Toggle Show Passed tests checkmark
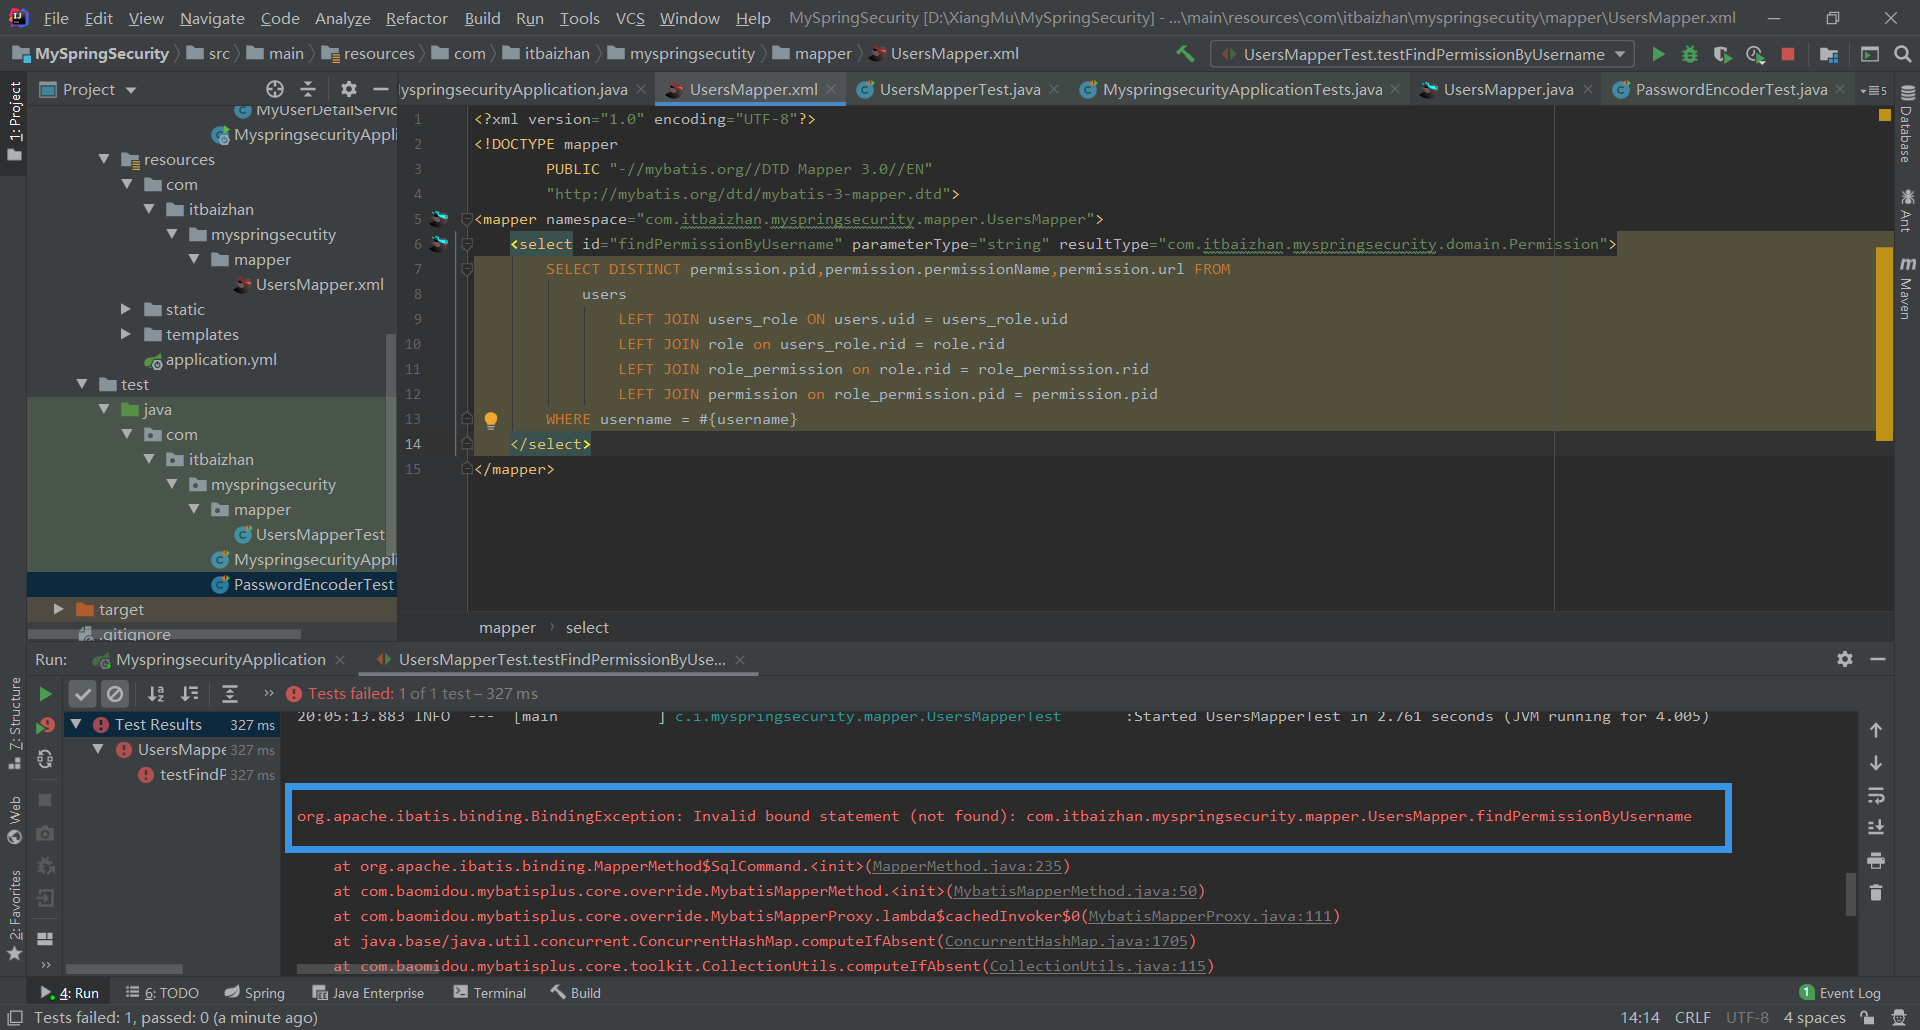 pyautogui.click(x=83, y=694)
